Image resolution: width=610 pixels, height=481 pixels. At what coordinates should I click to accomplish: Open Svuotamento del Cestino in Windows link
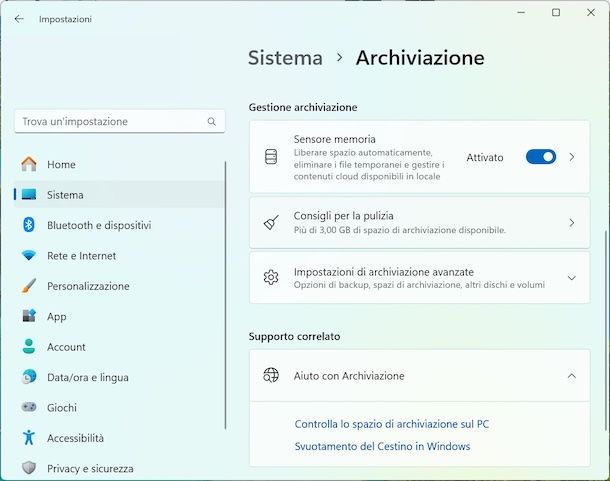382,447
